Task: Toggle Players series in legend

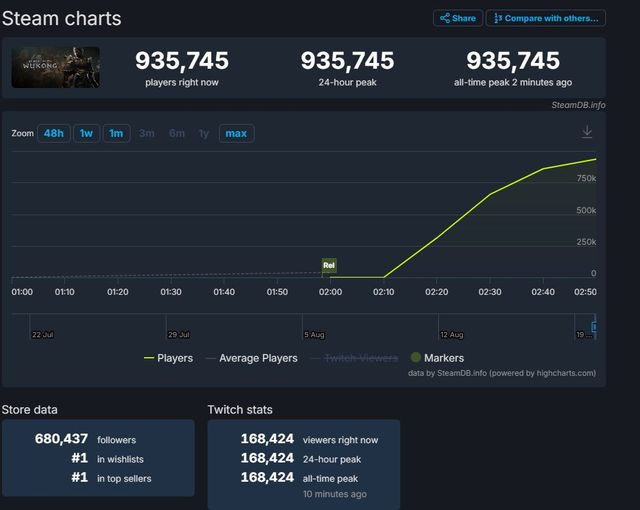Action: coord(168,358)
